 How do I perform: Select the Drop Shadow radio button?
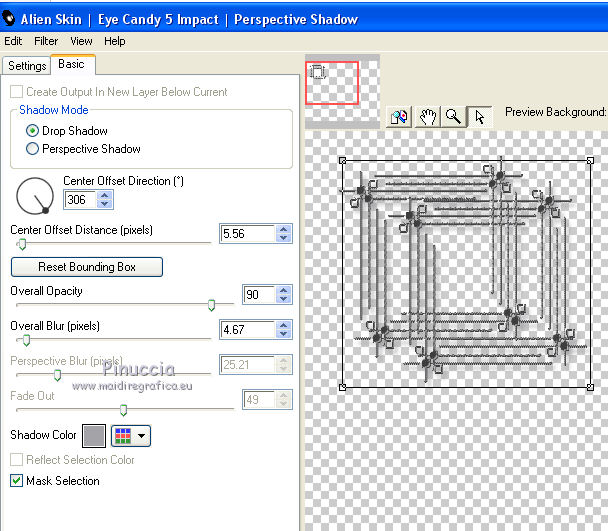32,131
